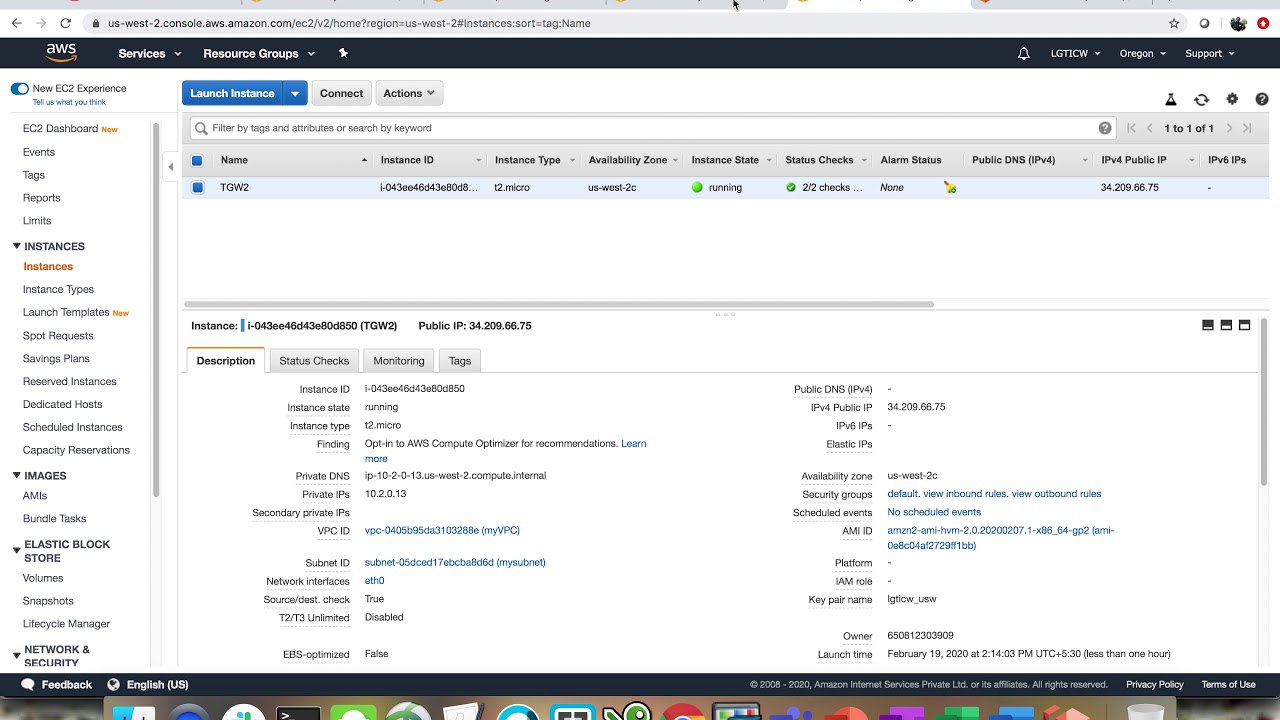Screen dimensions: 1280x720
Task: Click view outbound rules link
Action: coord(1056,494)
